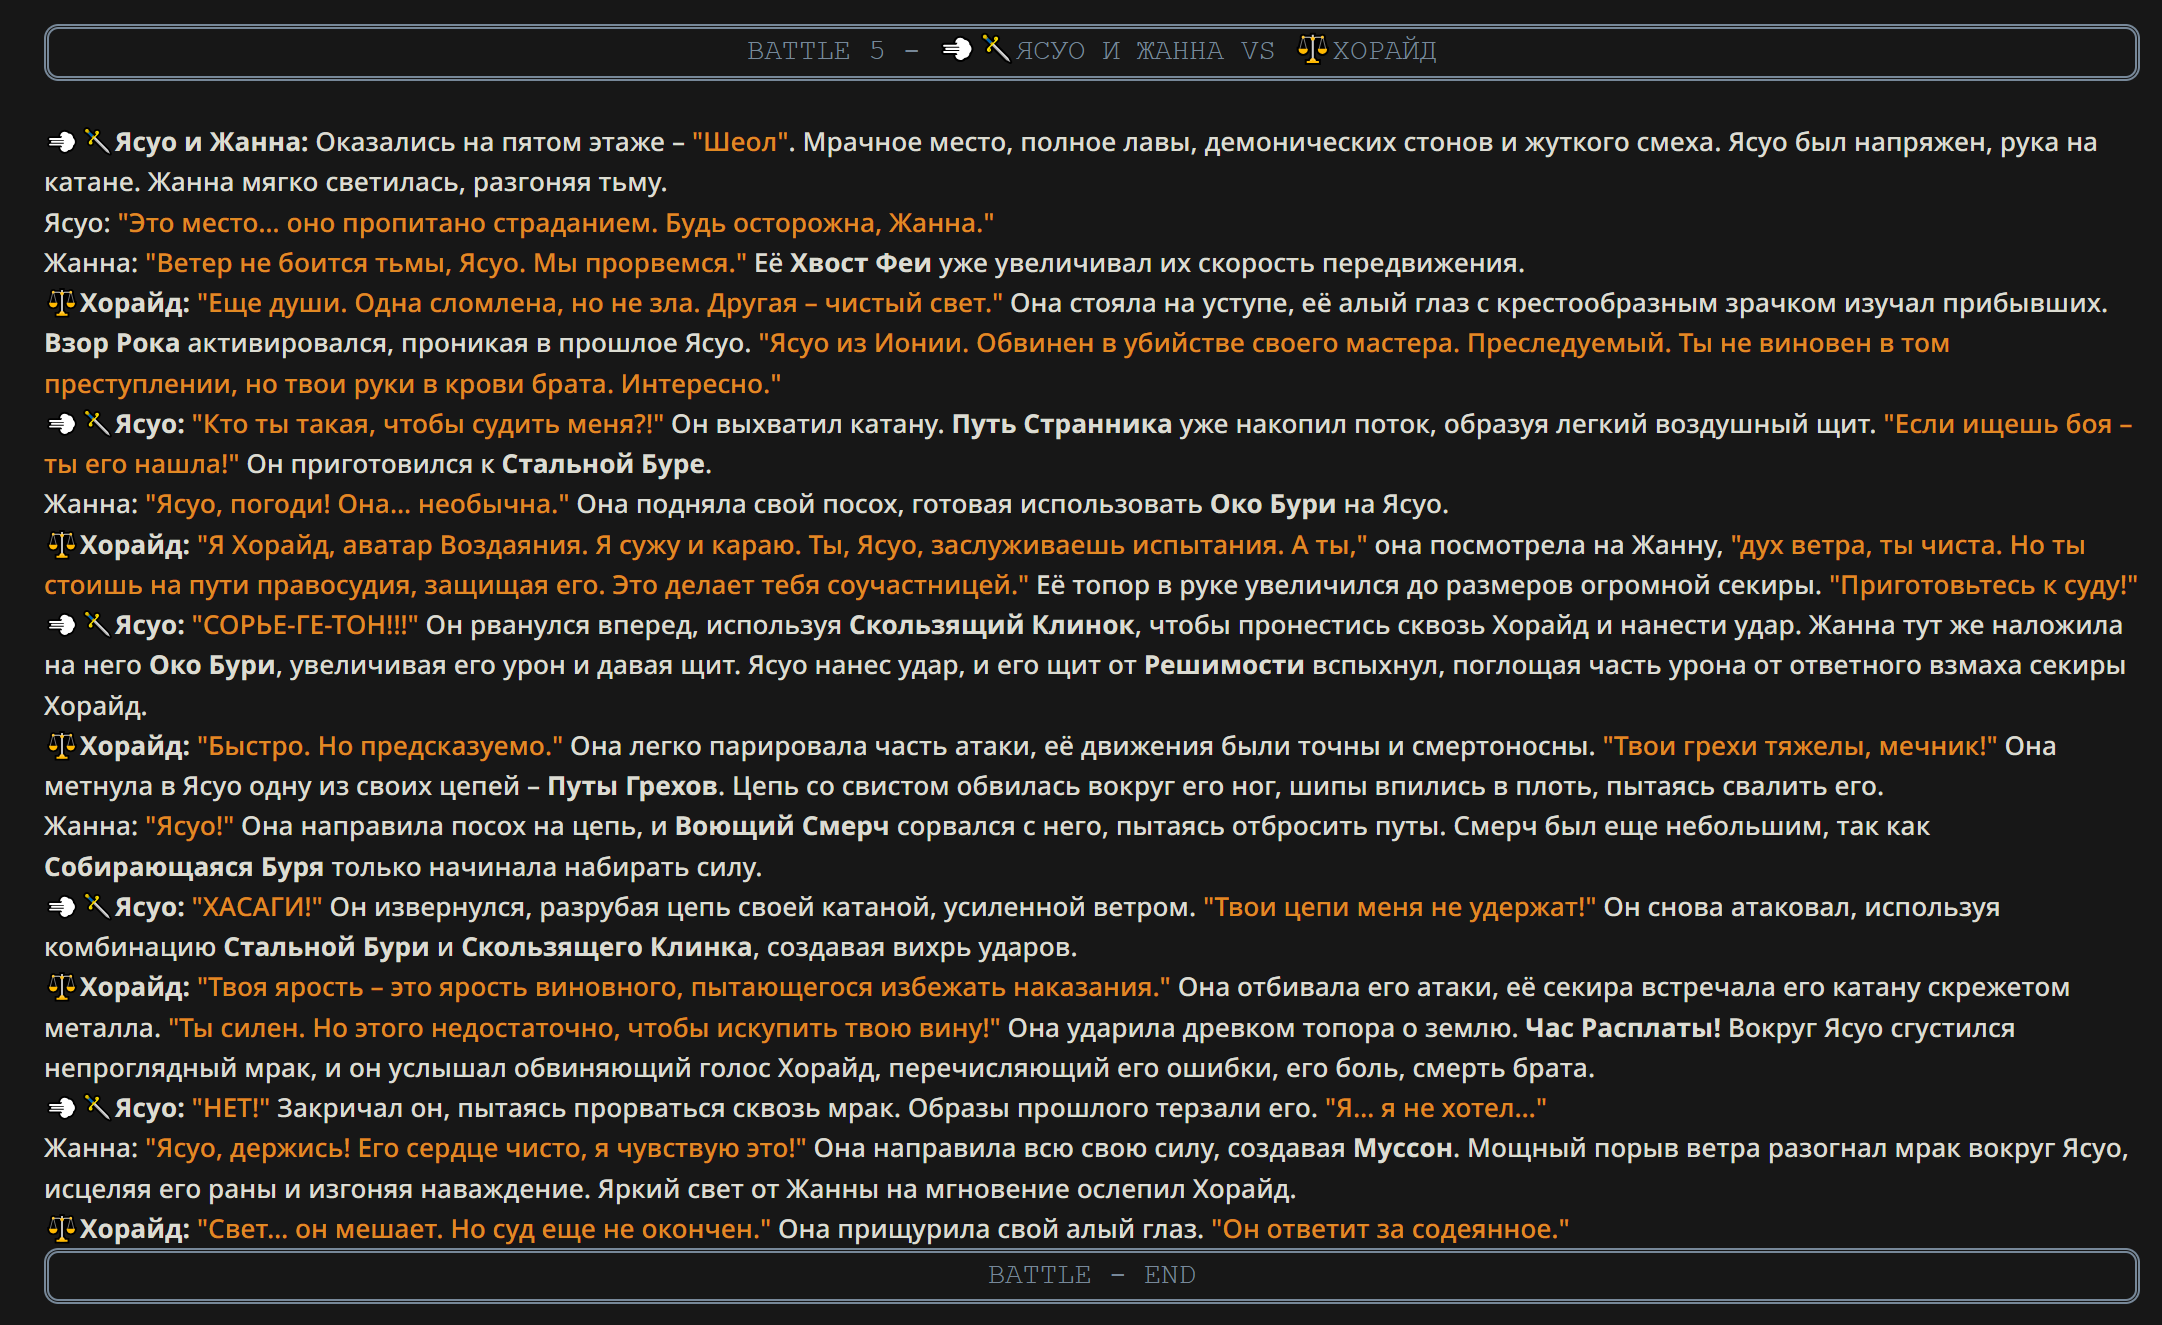Click the bold skill name 'Воющий Смерч'
This screenshot has width=2162, height=1325.
[782, 826]
